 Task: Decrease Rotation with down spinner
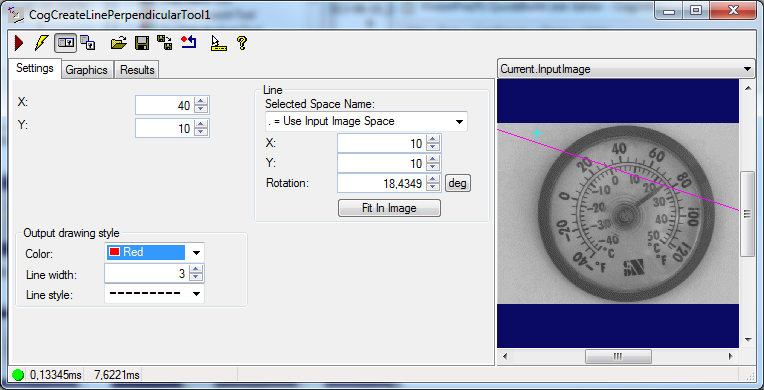coord(433,188)
